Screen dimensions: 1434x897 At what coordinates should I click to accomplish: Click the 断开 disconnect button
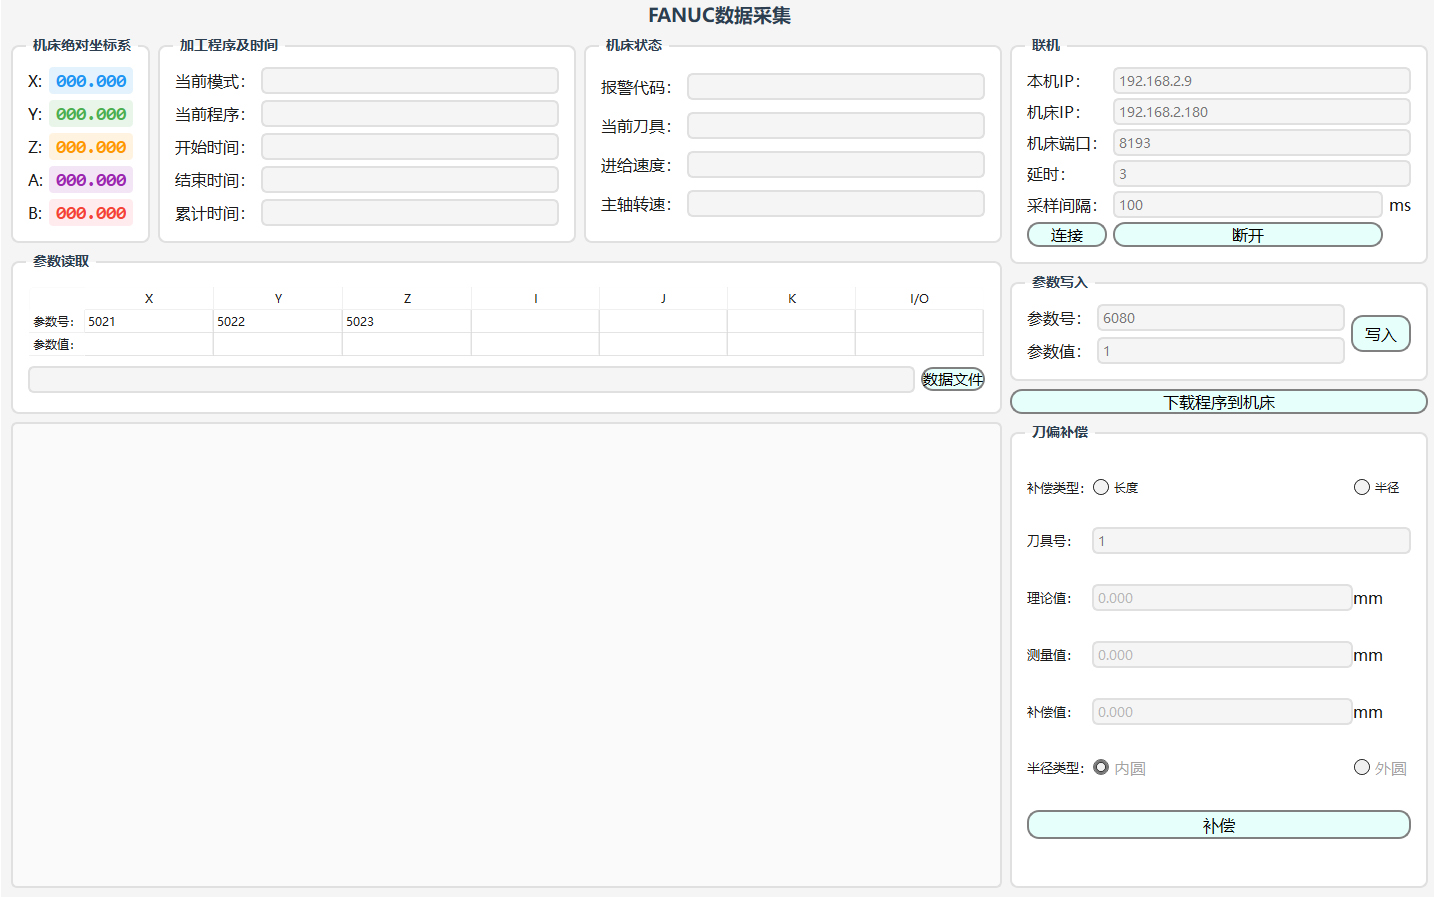1247,235
